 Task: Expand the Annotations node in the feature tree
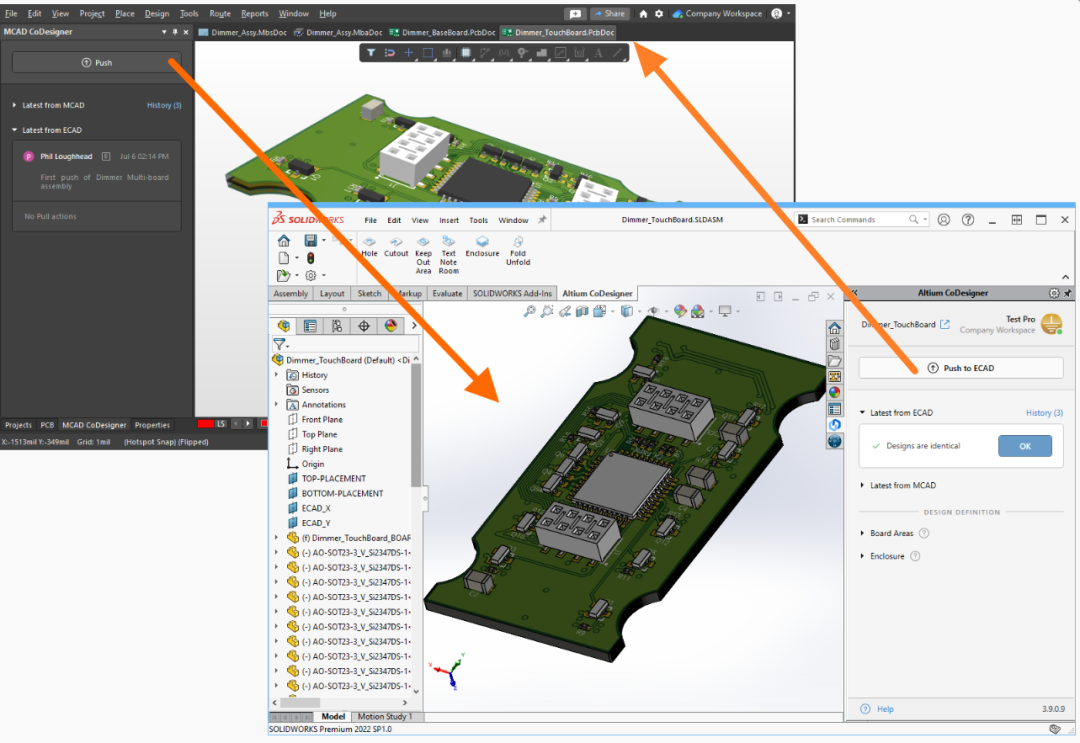click(x=277, y=405)
